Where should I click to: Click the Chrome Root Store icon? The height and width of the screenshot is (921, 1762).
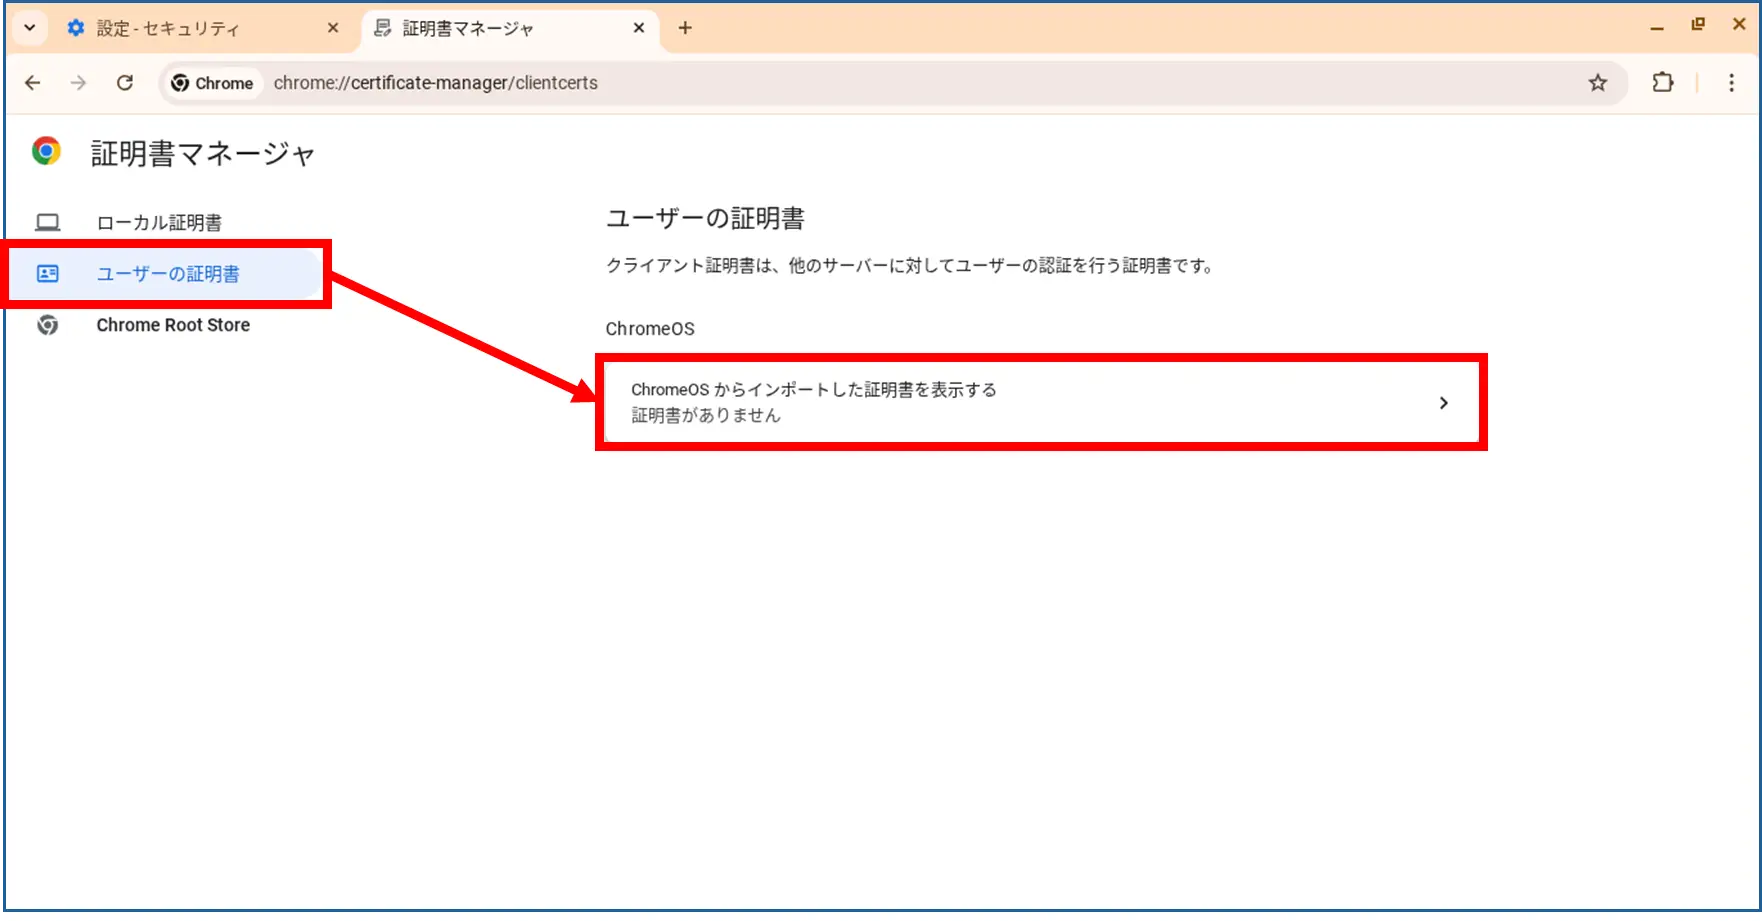pyautogui.click(x=48, y=325)
